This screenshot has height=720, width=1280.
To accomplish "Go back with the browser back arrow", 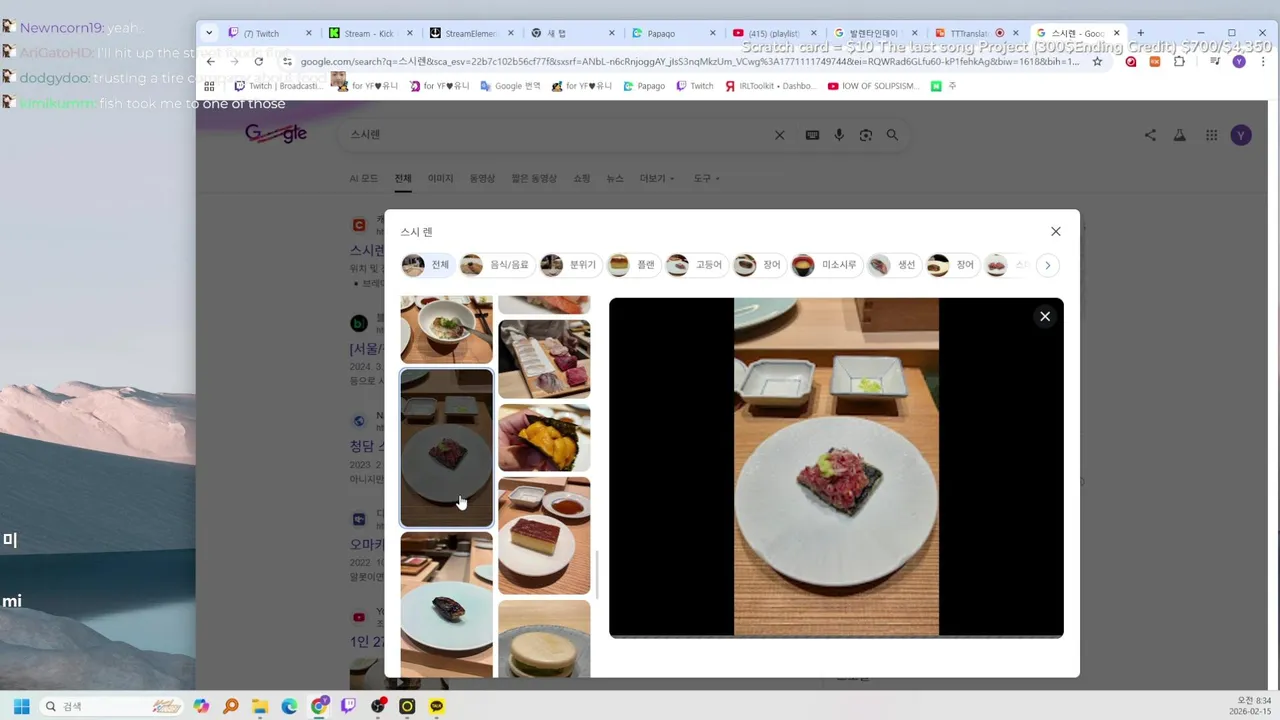I will pos(211,61).
